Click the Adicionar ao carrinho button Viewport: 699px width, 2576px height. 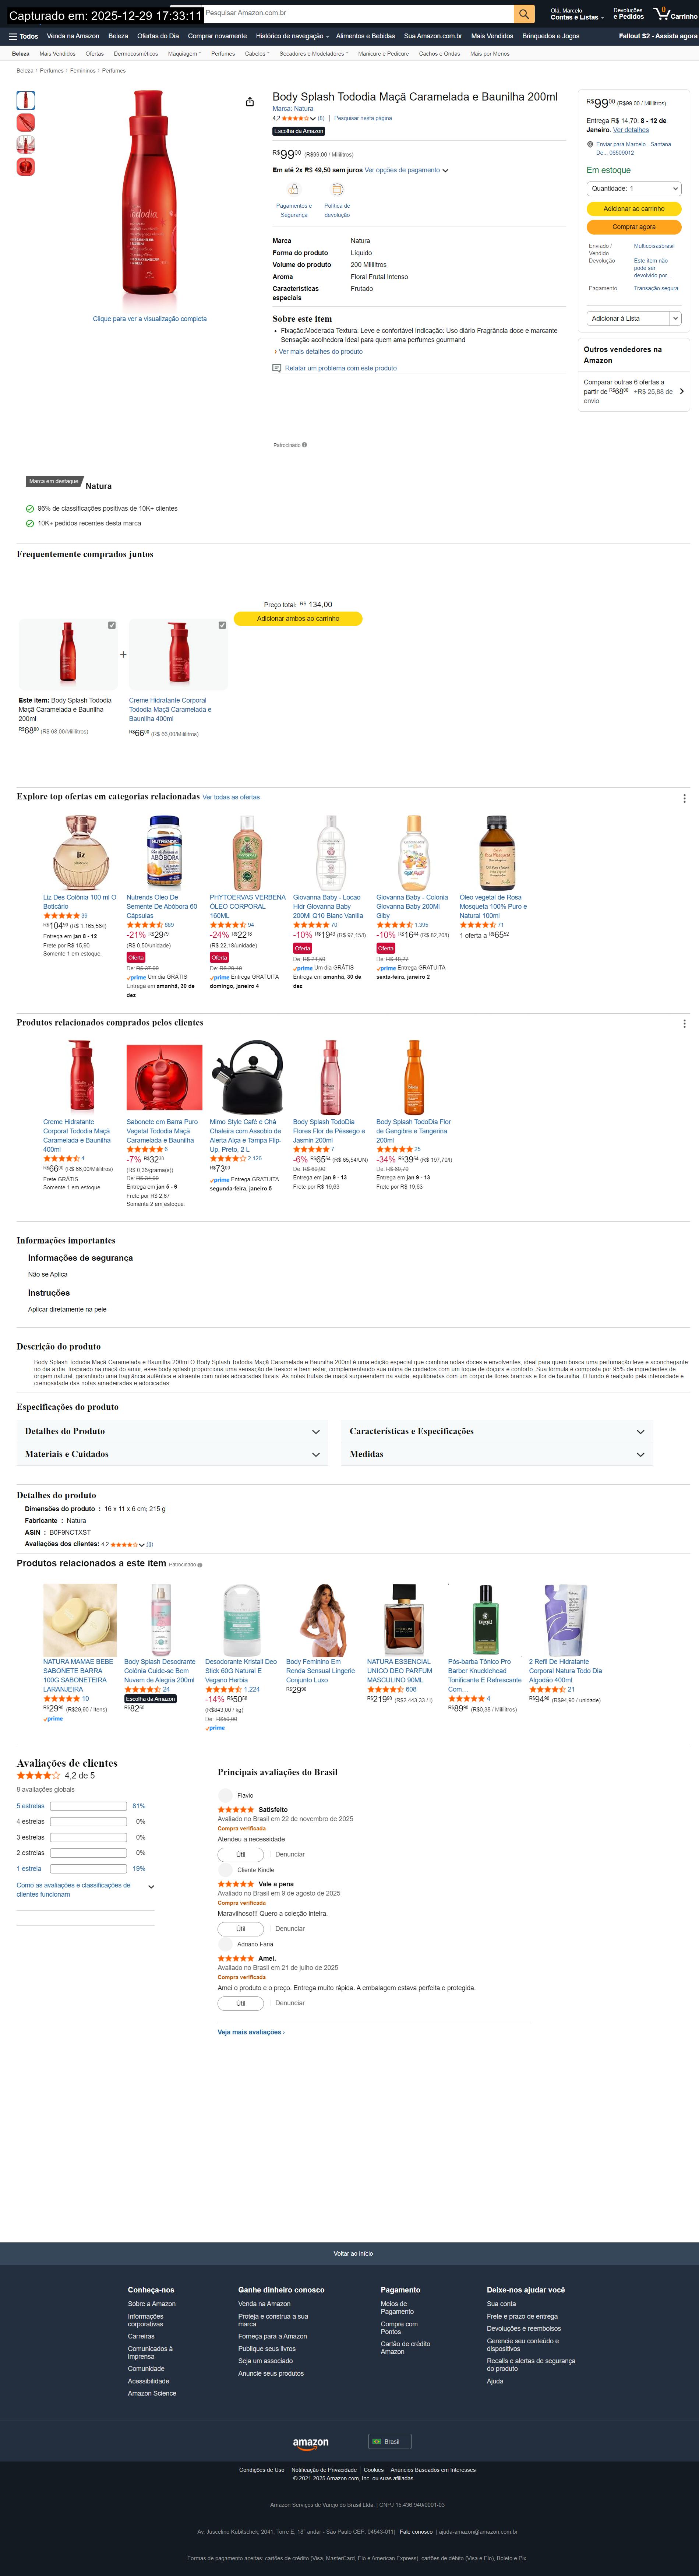point(634,209)
